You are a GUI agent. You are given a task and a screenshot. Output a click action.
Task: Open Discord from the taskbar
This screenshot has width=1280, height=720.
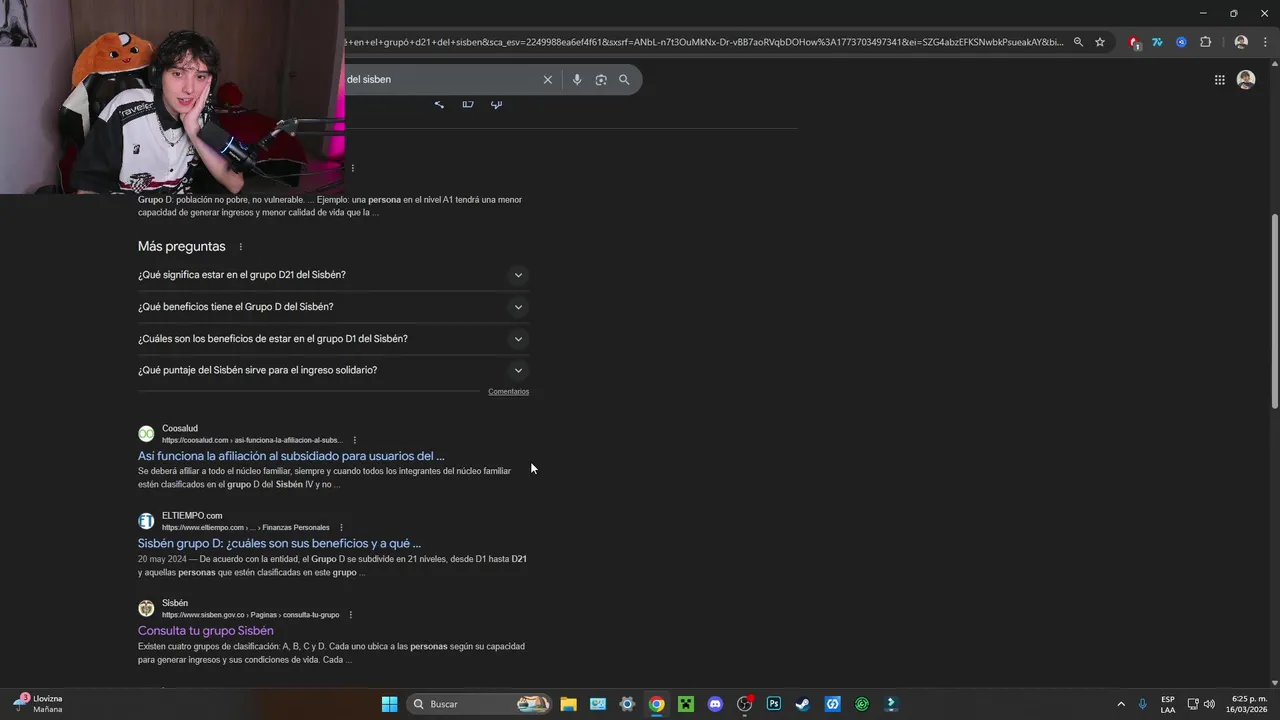click(715, 704)
